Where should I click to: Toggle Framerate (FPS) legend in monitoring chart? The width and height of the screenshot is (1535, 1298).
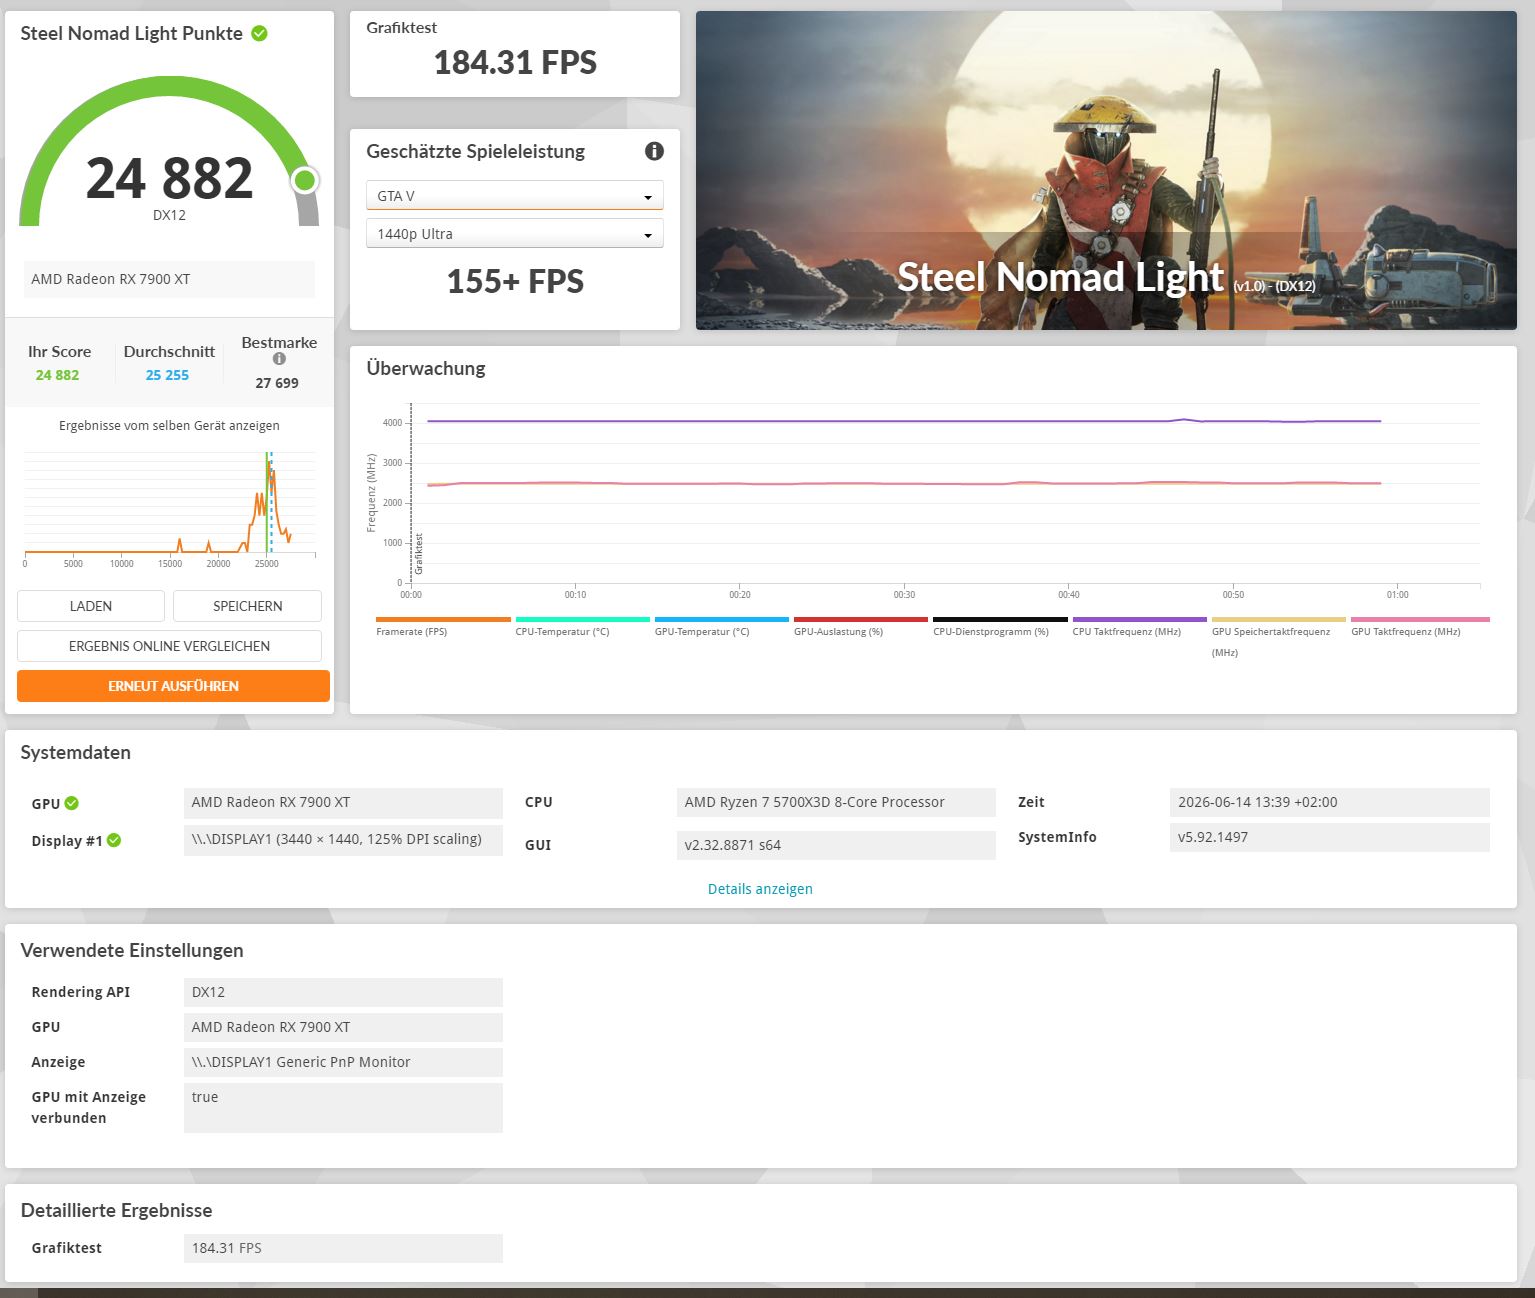click(x=443, y=626)
